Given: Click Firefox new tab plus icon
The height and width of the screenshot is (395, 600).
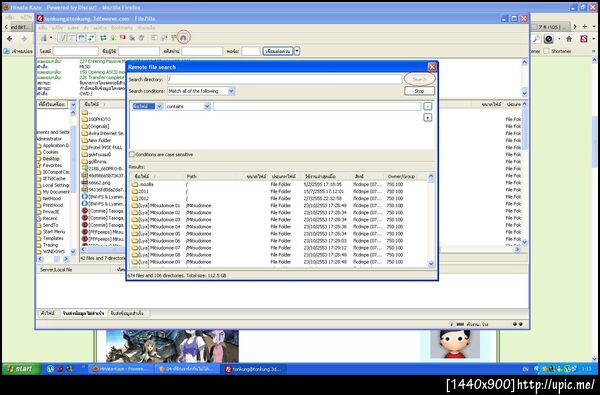Looking at the screenshot, I should pyautogui.click(x=585, y=26).
